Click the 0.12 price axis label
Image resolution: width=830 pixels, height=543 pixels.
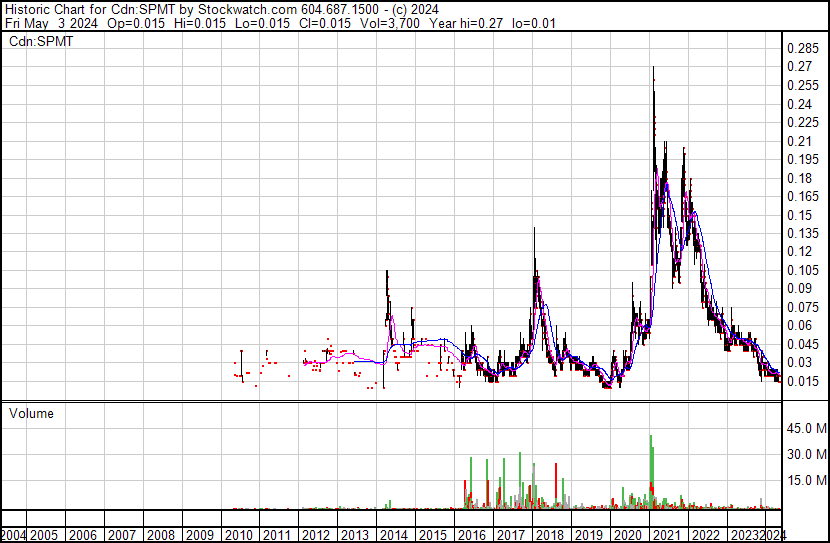click(799, 251)
